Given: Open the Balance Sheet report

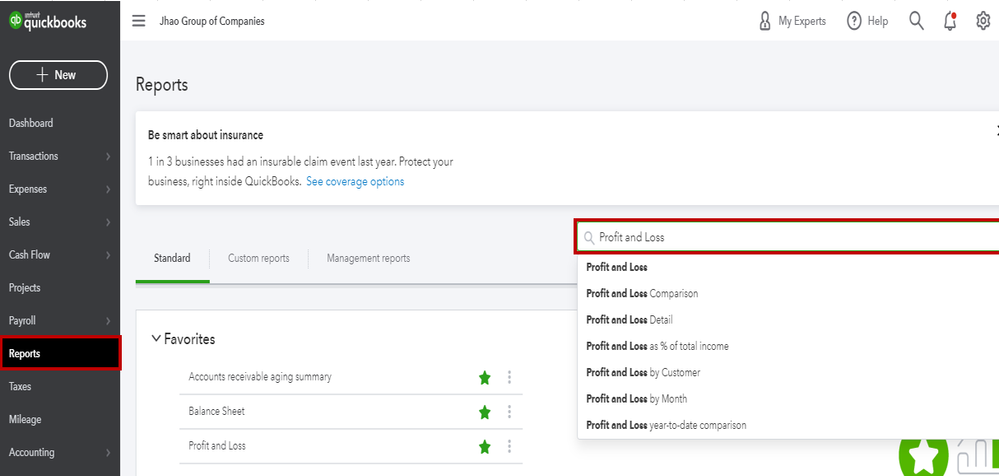Looking at the screenshot, I should click(217, 411).
